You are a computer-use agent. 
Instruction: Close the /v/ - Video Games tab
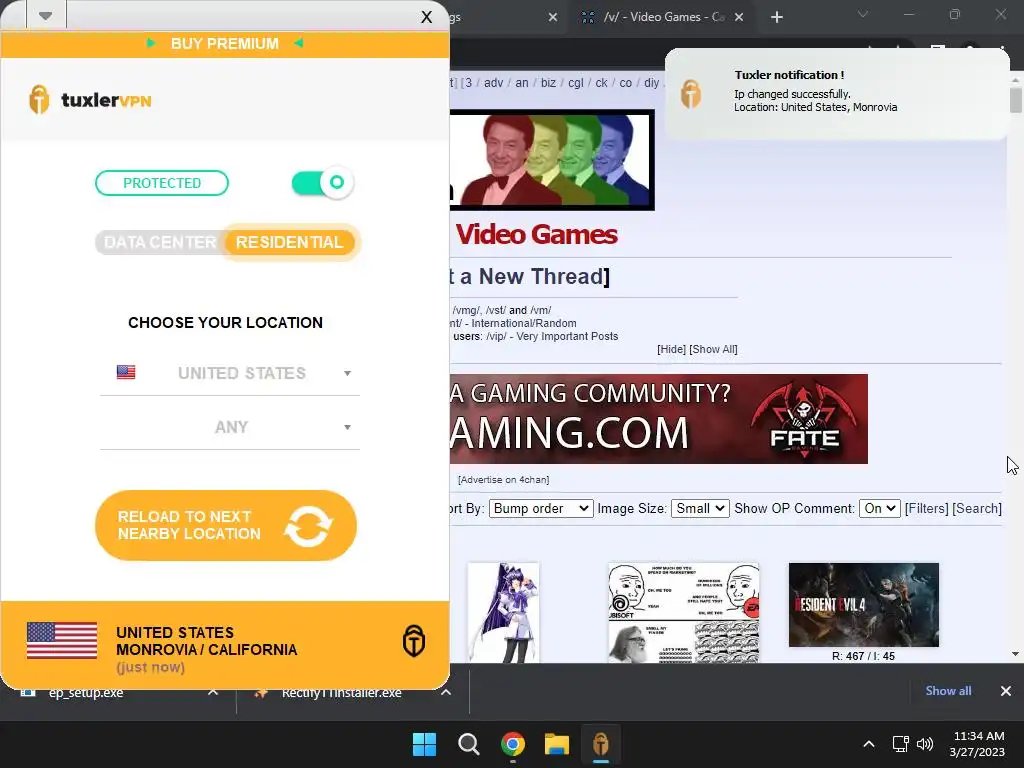pyautogui.click(x=739, y=17)
